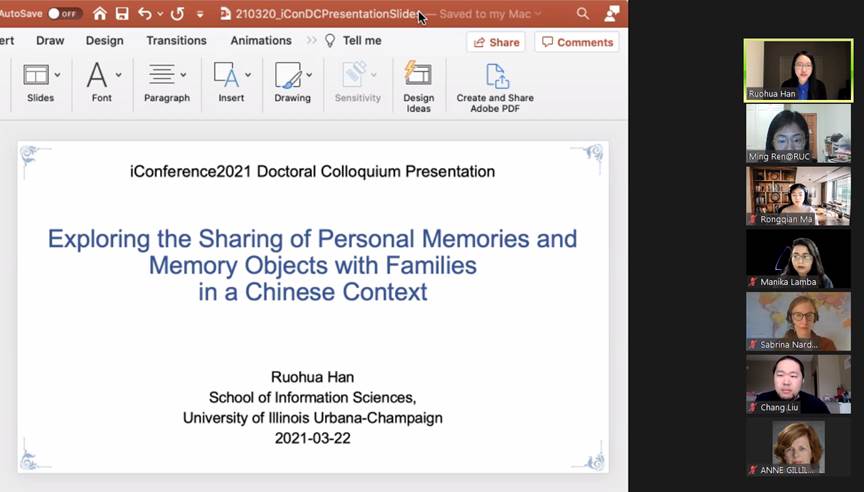This screenshot has width=864, height=492.
Task: Undo the last action
Action: [145, 14]
